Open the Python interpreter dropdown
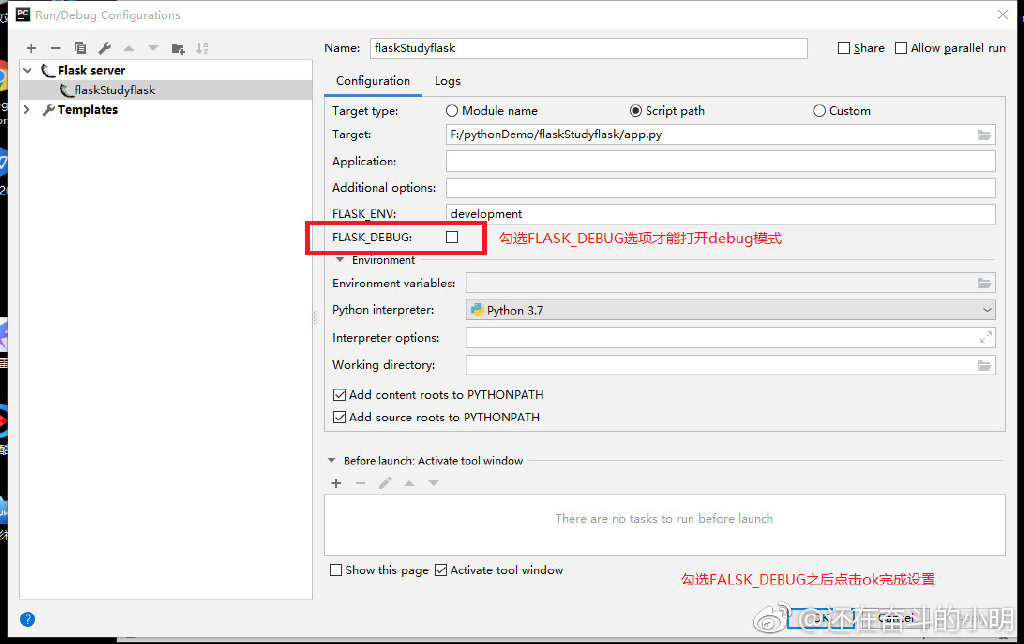 coord(988,310)
